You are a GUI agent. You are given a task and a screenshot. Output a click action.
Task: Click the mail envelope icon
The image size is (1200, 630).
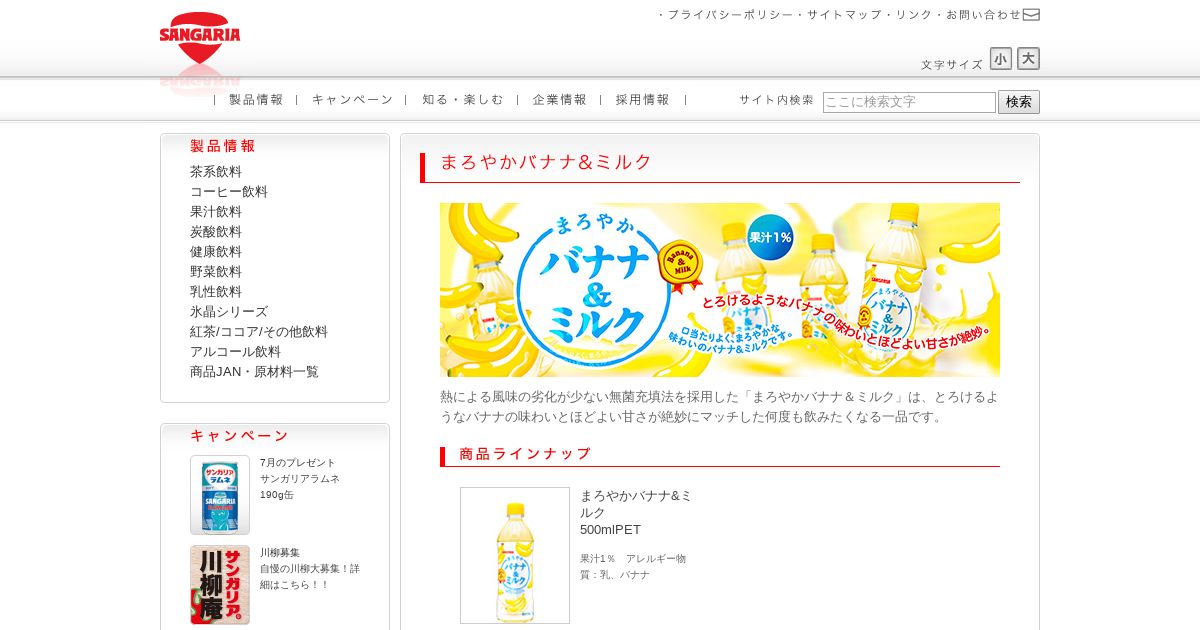point(1031,14)
